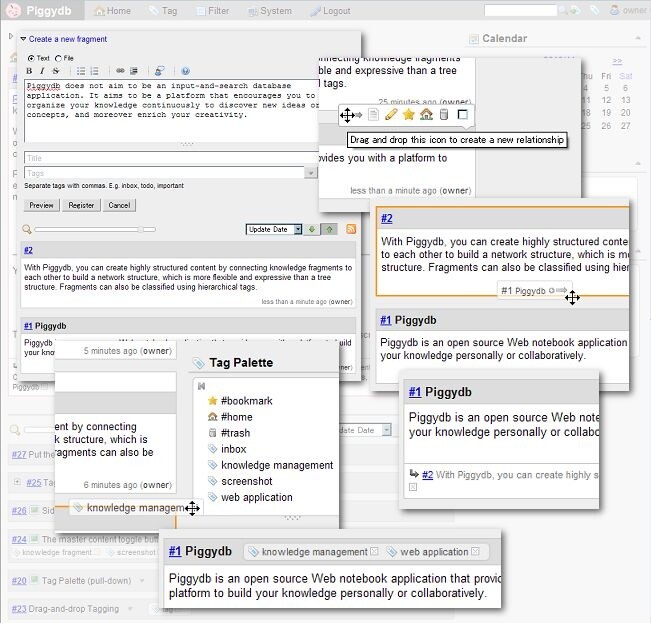Select screenshot tag in Tag Palette
Screen dimensions: 651x623
click(x=247, y=481)
